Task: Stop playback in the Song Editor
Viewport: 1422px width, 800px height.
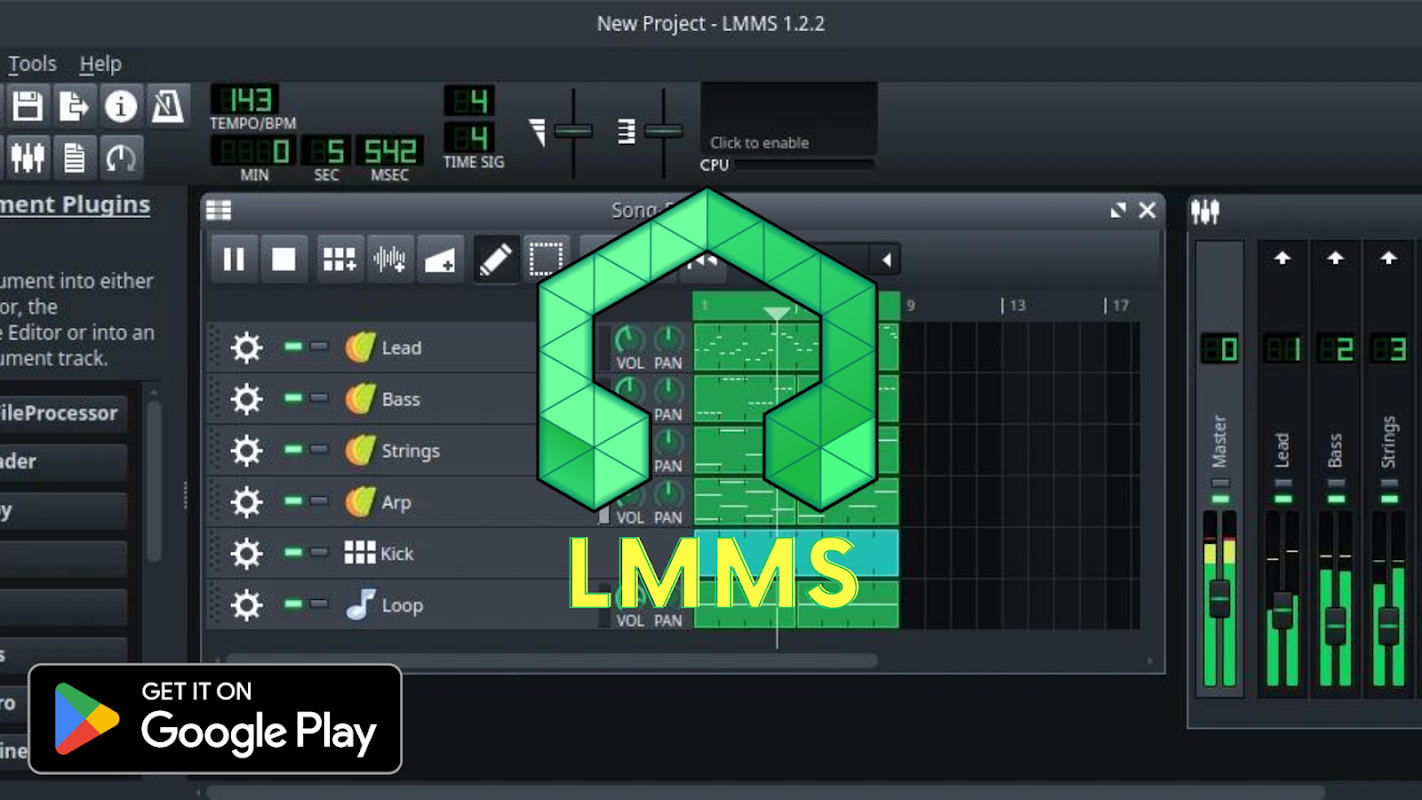Action: point(284,260)
